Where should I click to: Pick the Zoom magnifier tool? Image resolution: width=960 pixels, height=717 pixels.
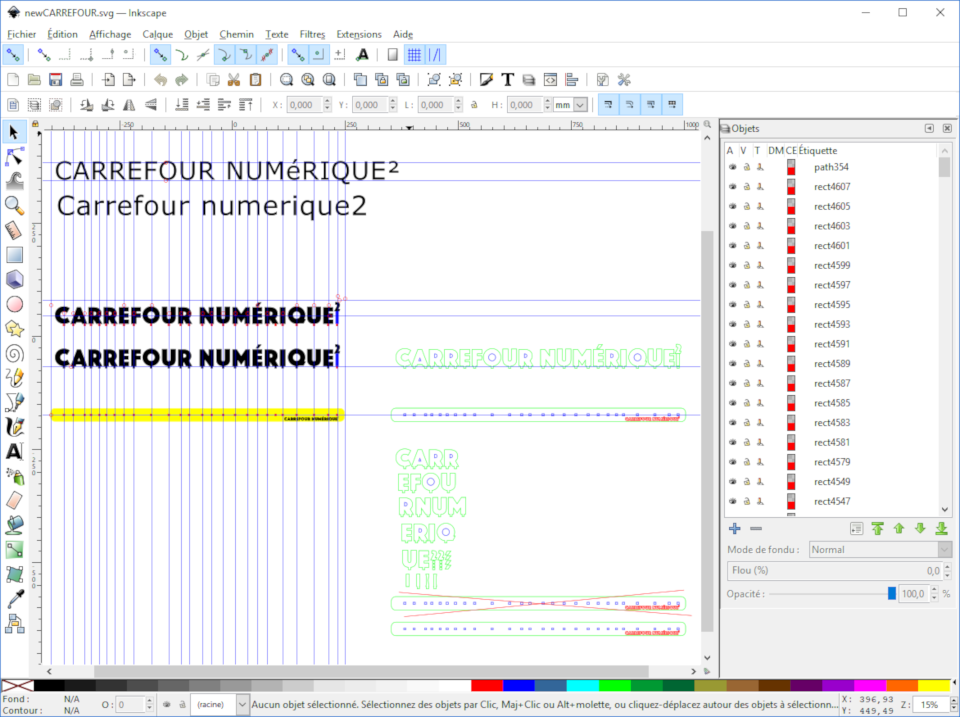pyautogui.click(x=14, y=205)
